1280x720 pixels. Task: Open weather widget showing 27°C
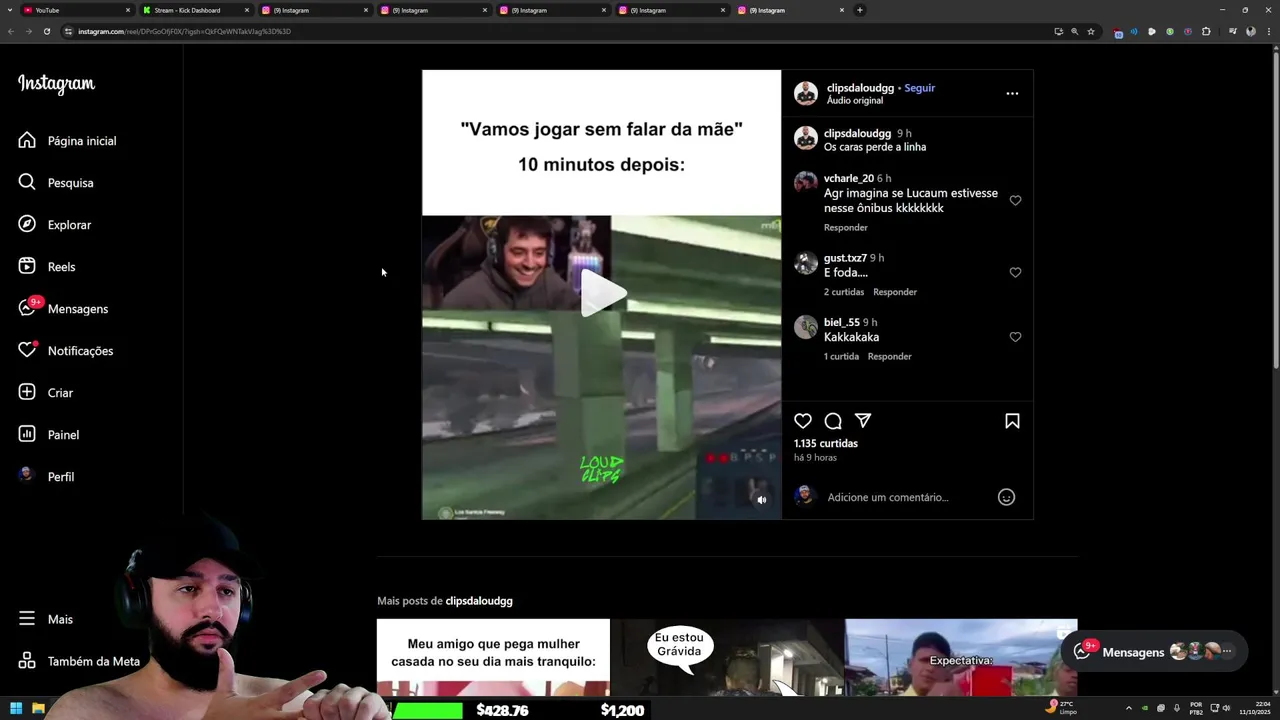pyautogui.click(x=1061, y=707)
